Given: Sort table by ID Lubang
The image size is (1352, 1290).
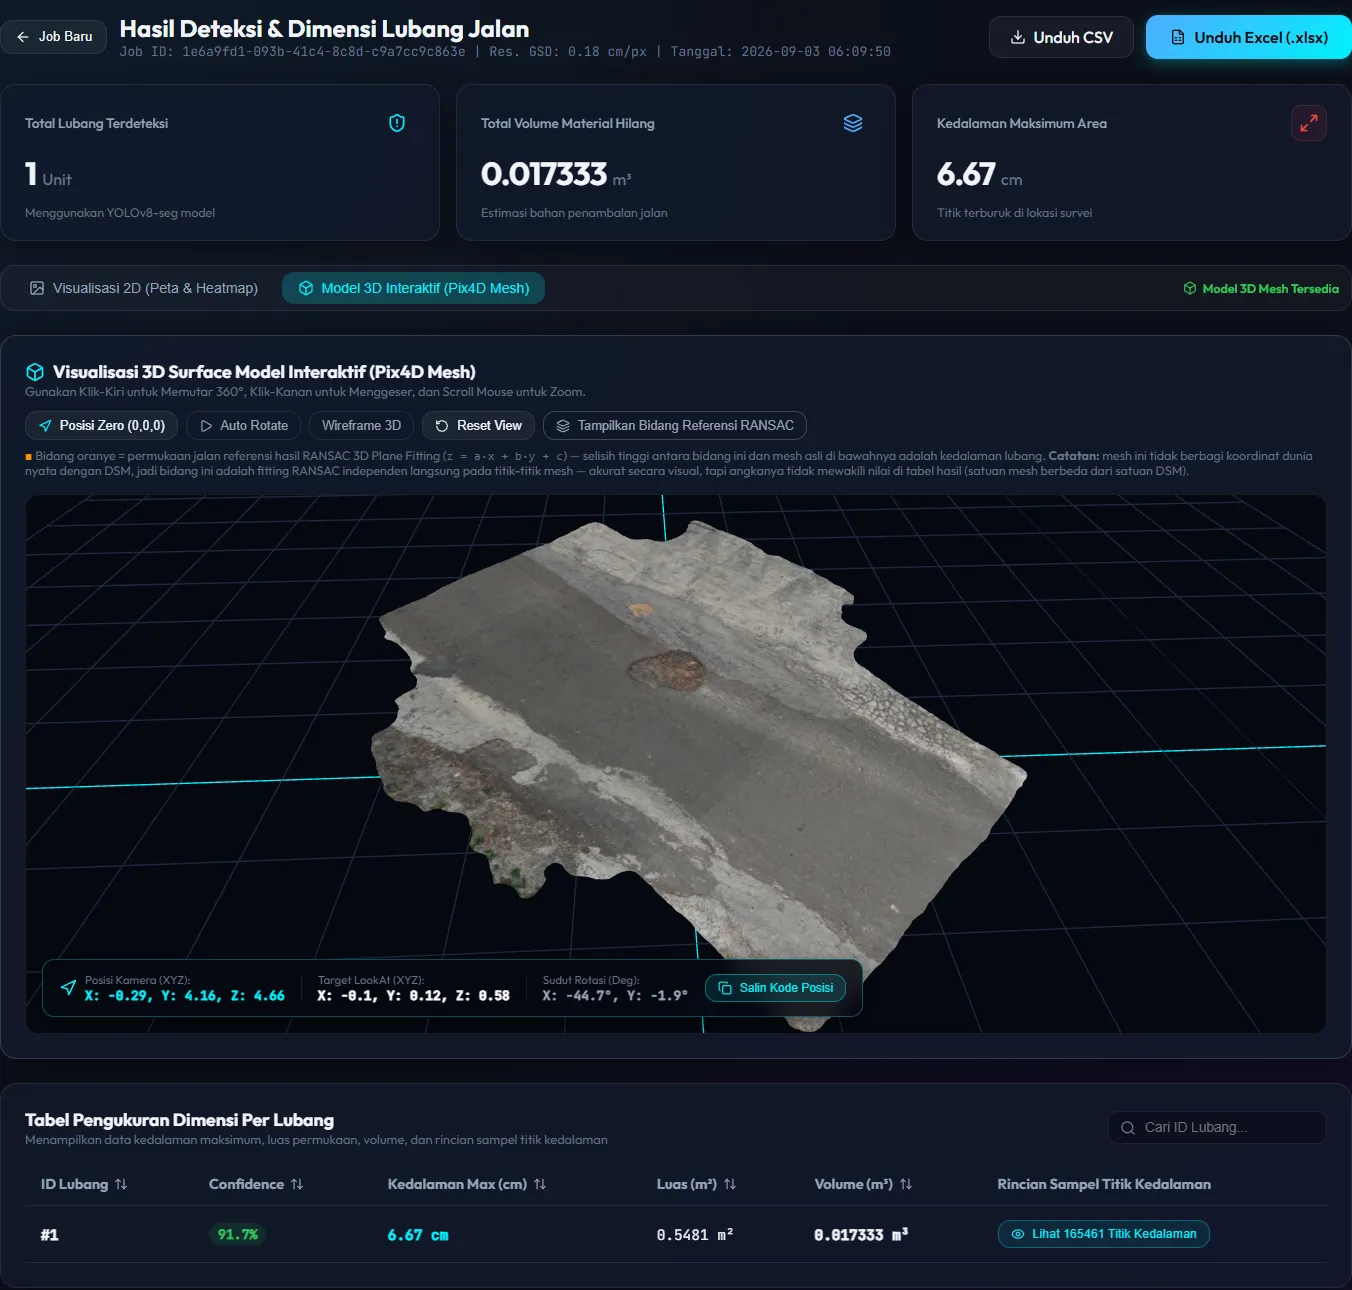Looking at the screenshot, I should click(x=84, y=1184).
